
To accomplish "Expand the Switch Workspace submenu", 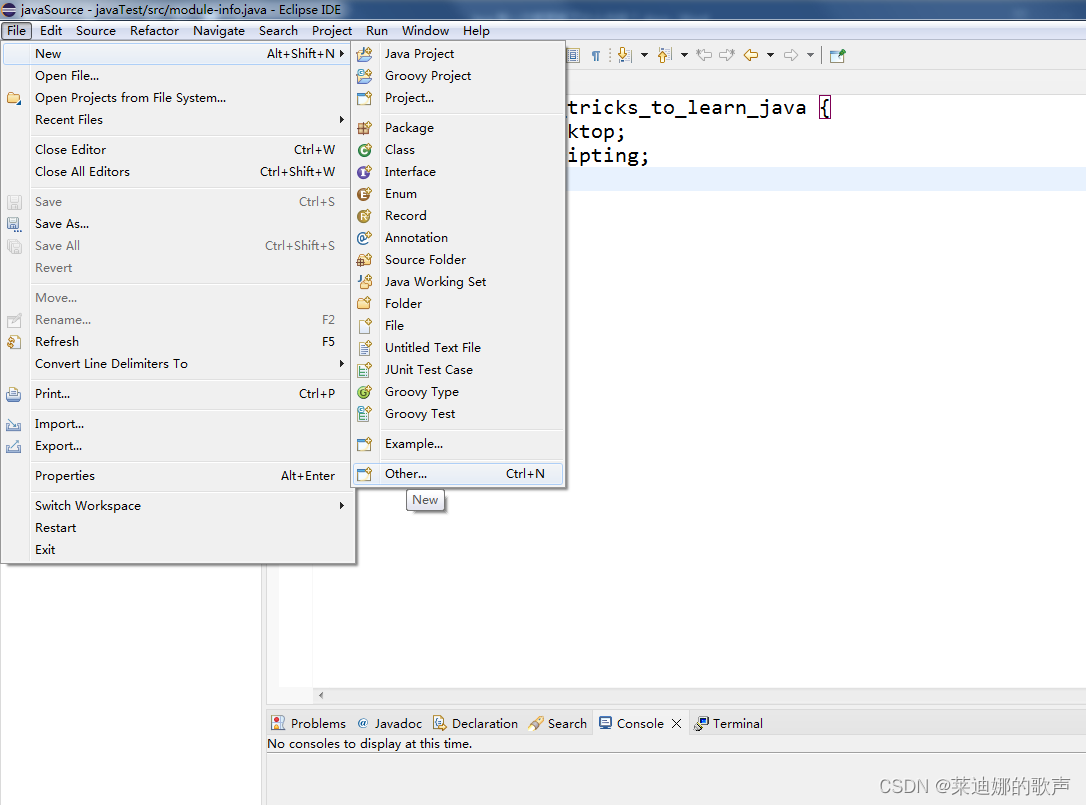I will tap(179, 506).
